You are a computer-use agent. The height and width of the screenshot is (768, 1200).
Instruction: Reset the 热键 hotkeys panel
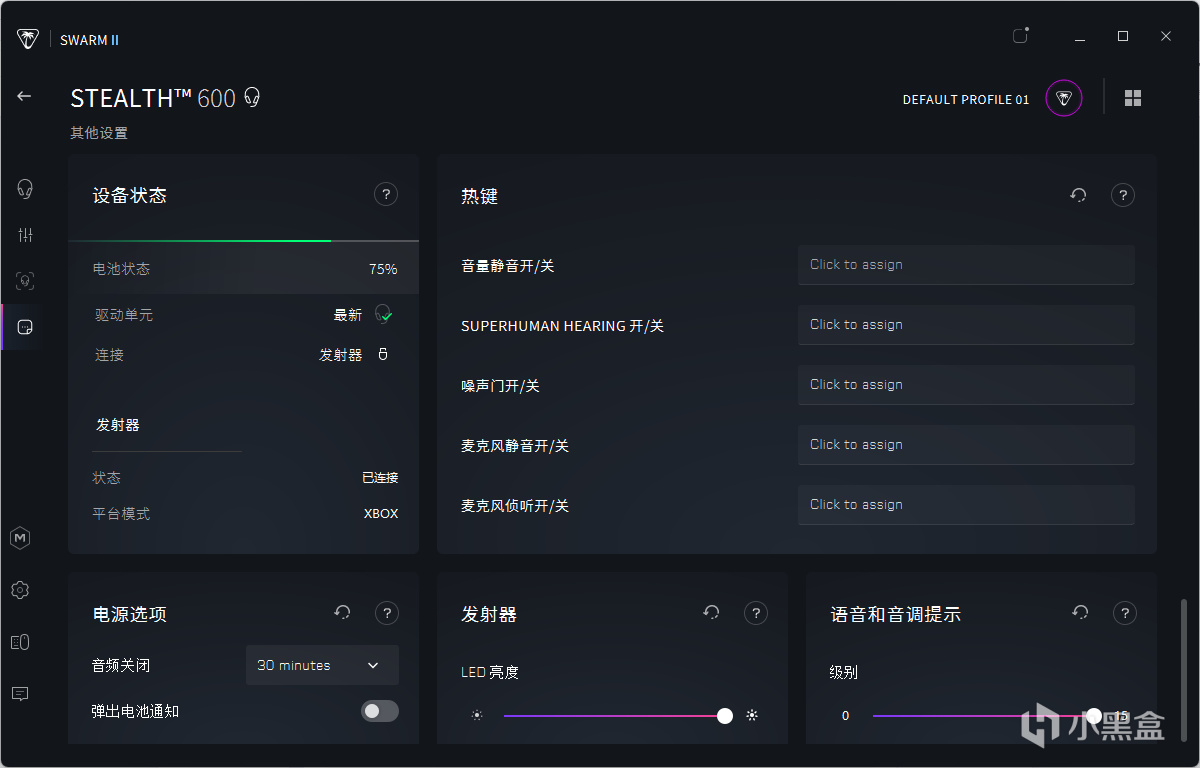click(1078, 195)
